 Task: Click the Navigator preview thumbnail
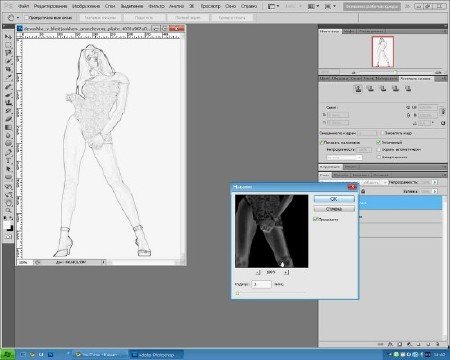[x=383, y=52]
